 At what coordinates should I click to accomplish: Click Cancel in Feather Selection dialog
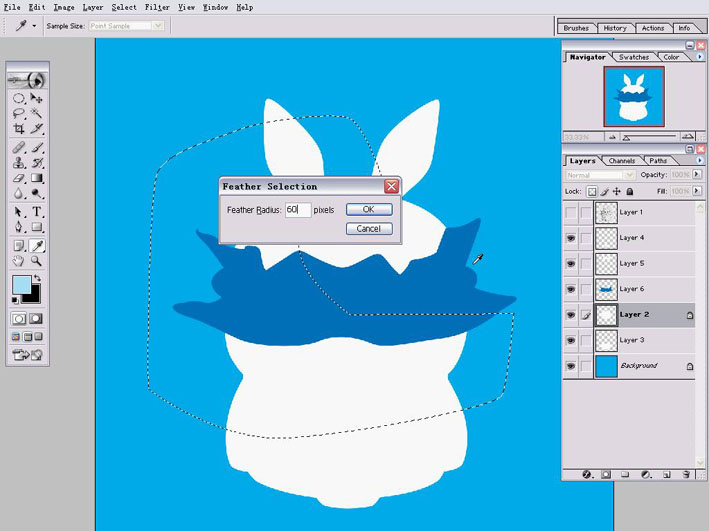point(369,228)
